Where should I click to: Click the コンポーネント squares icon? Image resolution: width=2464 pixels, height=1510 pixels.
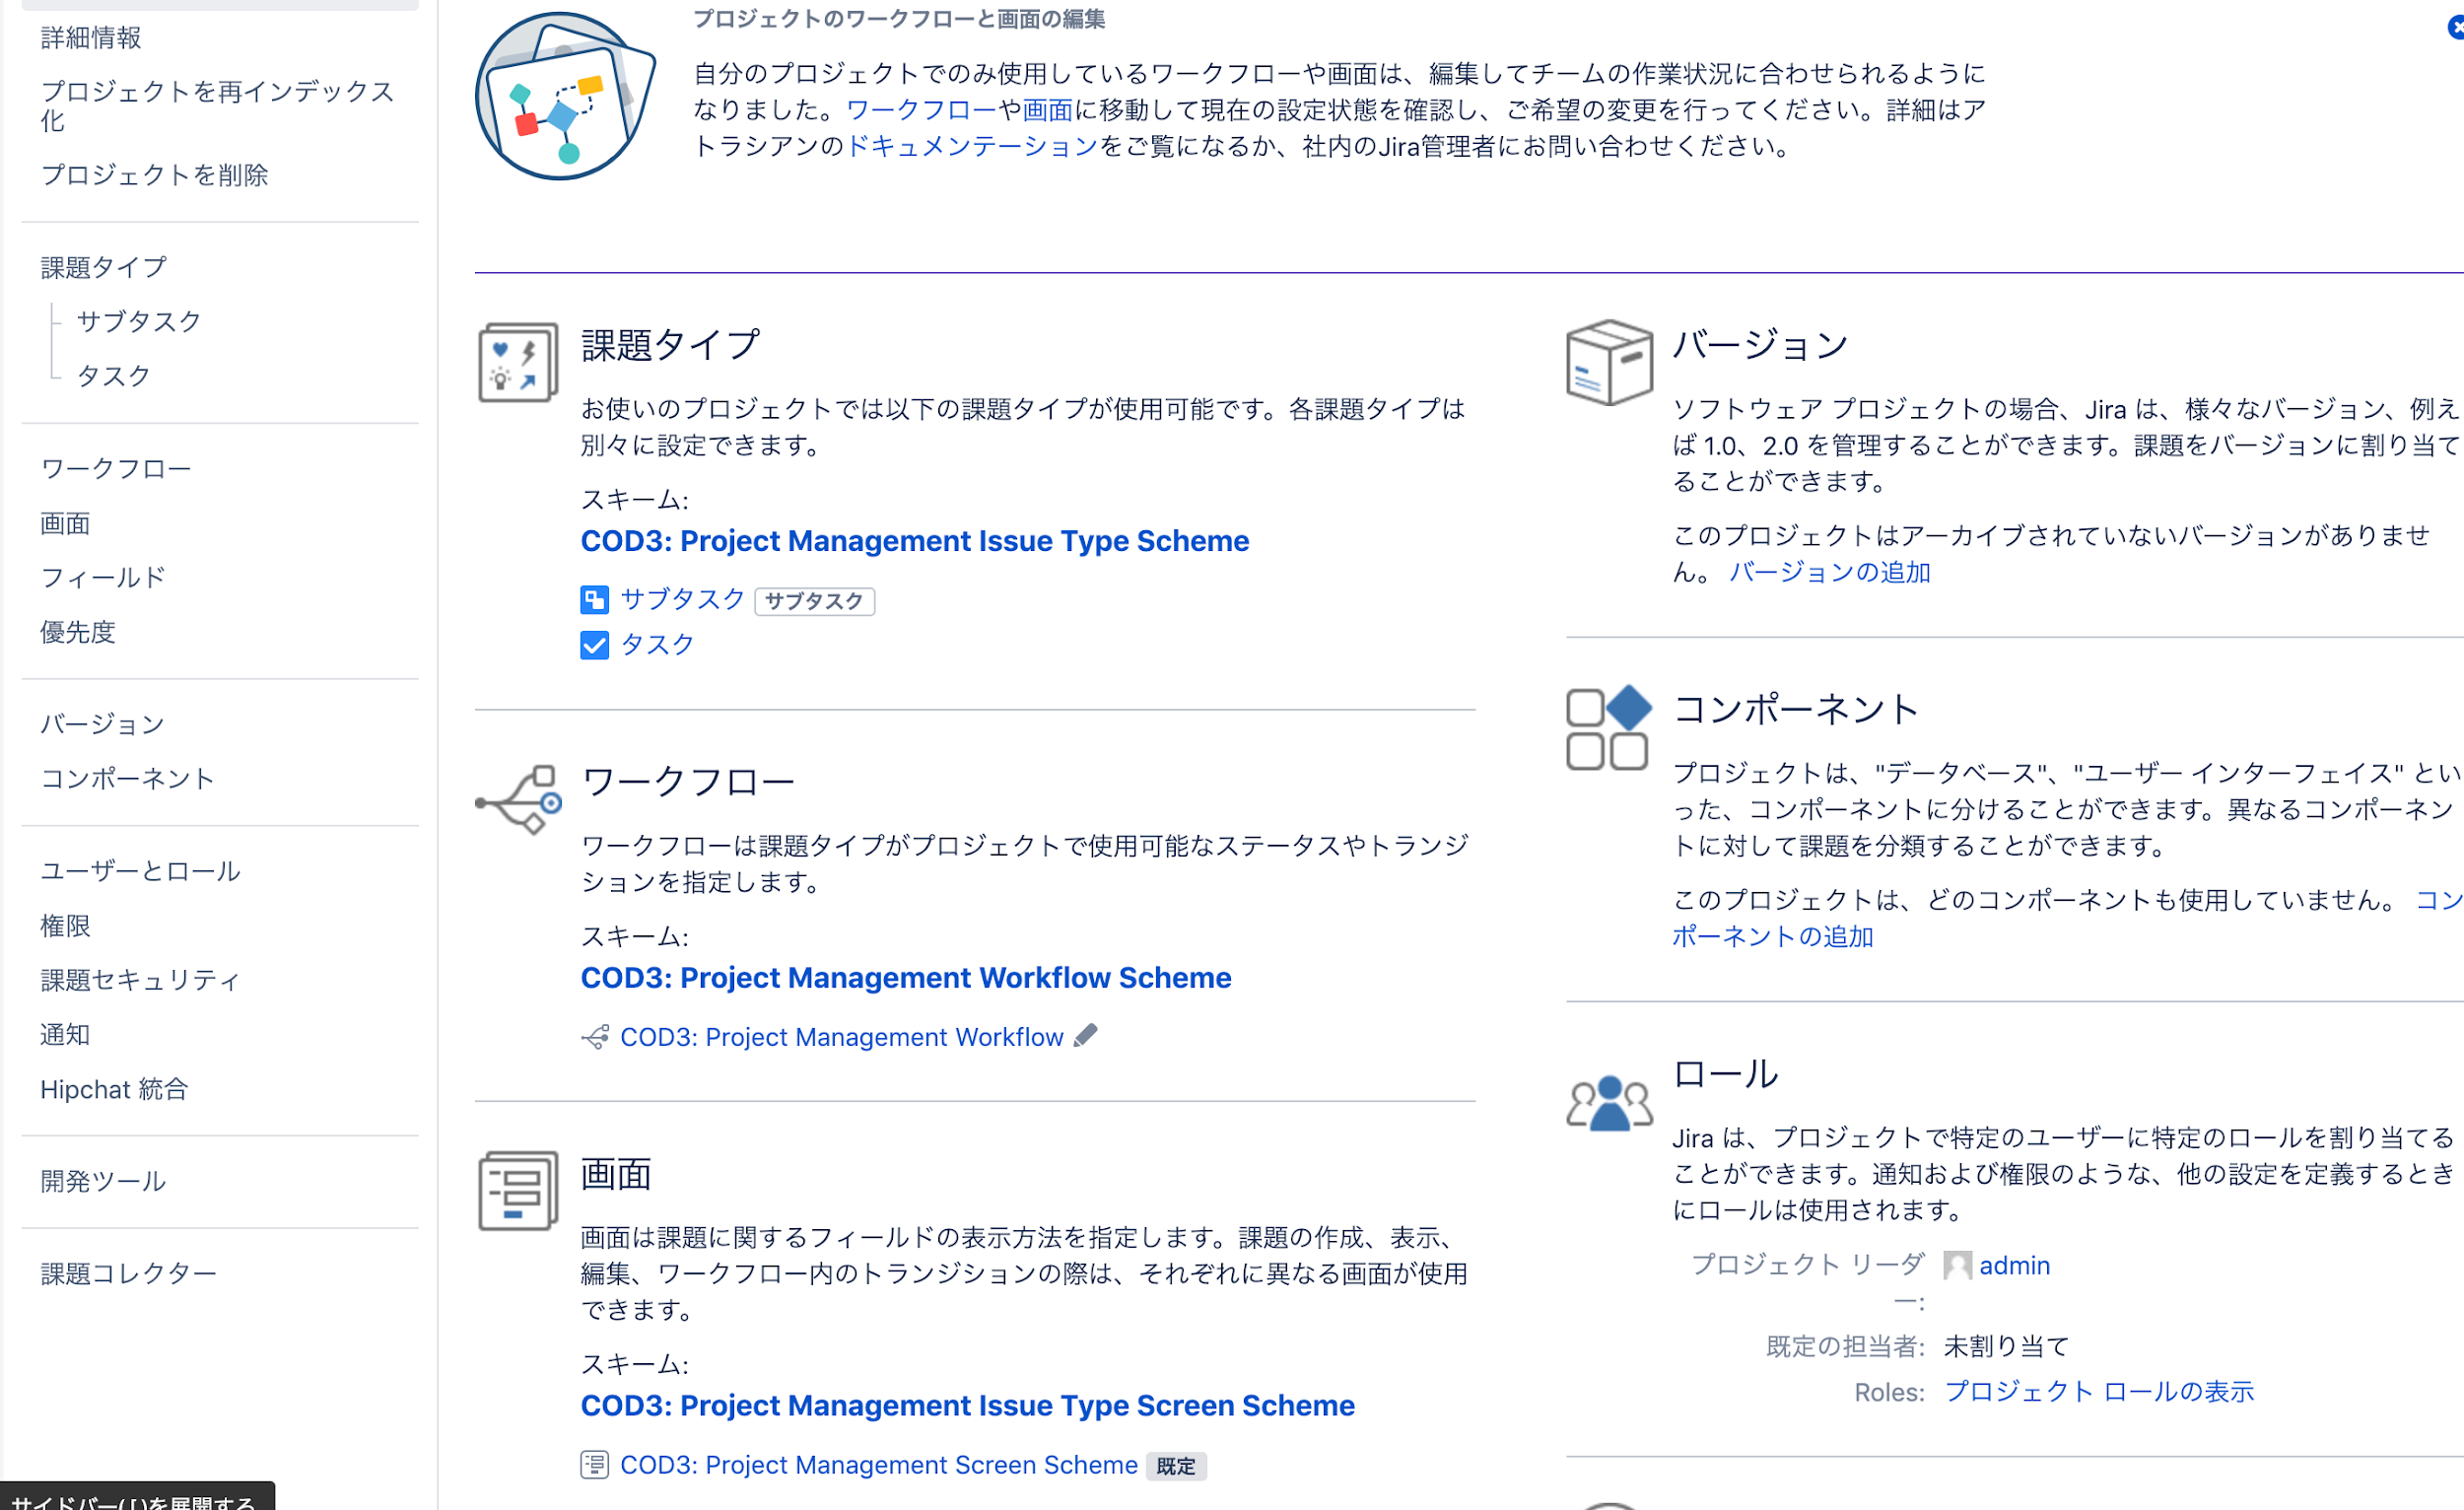[x=1608, y=727]
